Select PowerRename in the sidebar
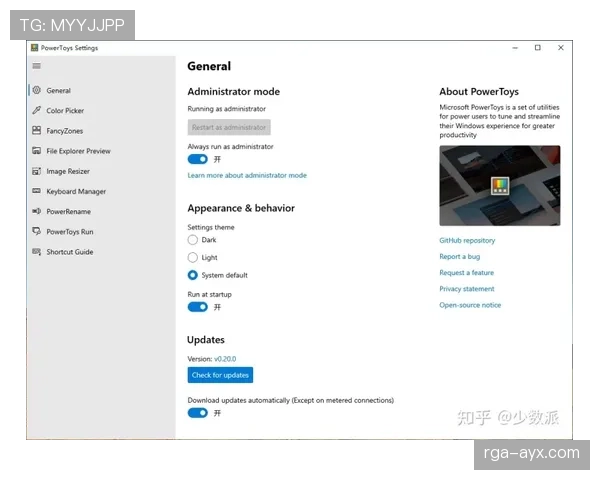 [x=101, y=212]
